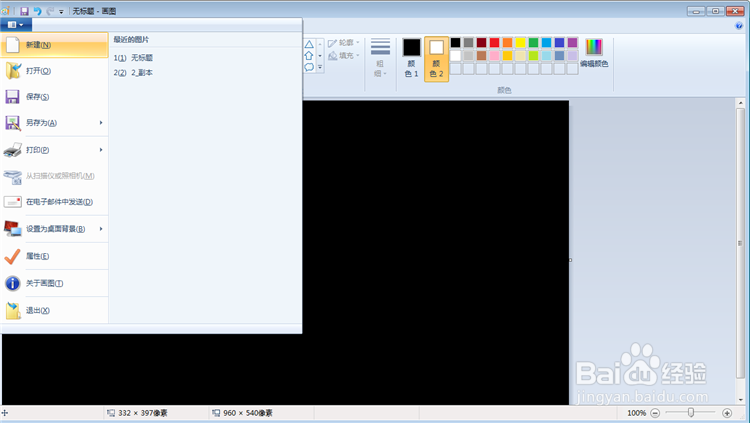Click the zoom slider handle
Image resolution: width=750 pixels, height=423 pixels.
tap(691, 412)
